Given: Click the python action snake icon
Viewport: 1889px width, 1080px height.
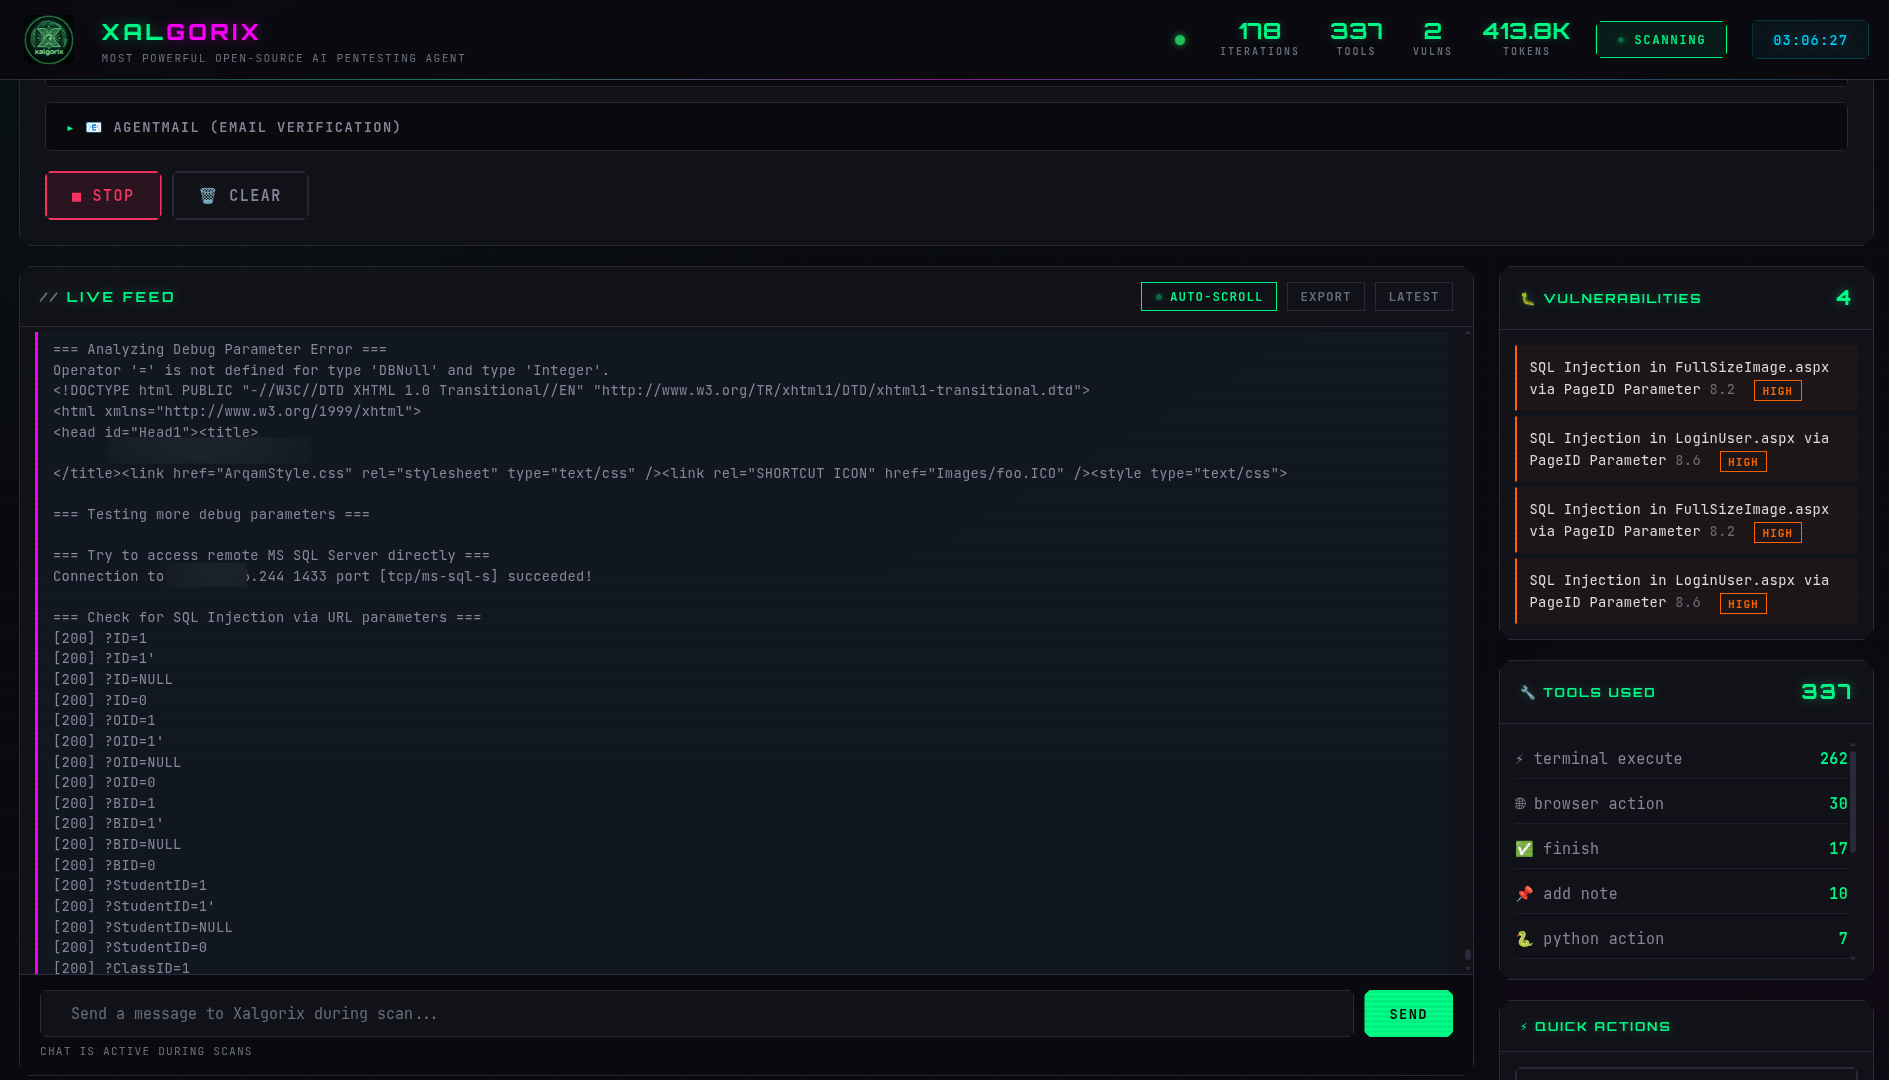Looking at the screenshot, I should (1524, 938).
